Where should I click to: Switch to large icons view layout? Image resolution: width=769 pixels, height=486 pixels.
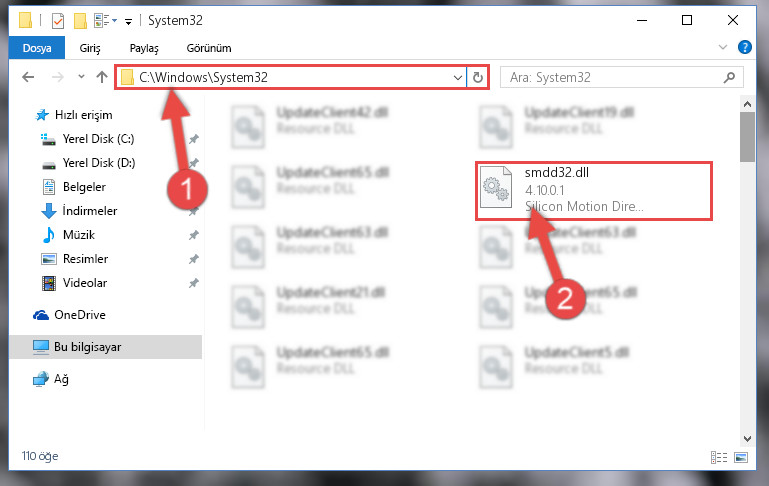click(741, 458)
